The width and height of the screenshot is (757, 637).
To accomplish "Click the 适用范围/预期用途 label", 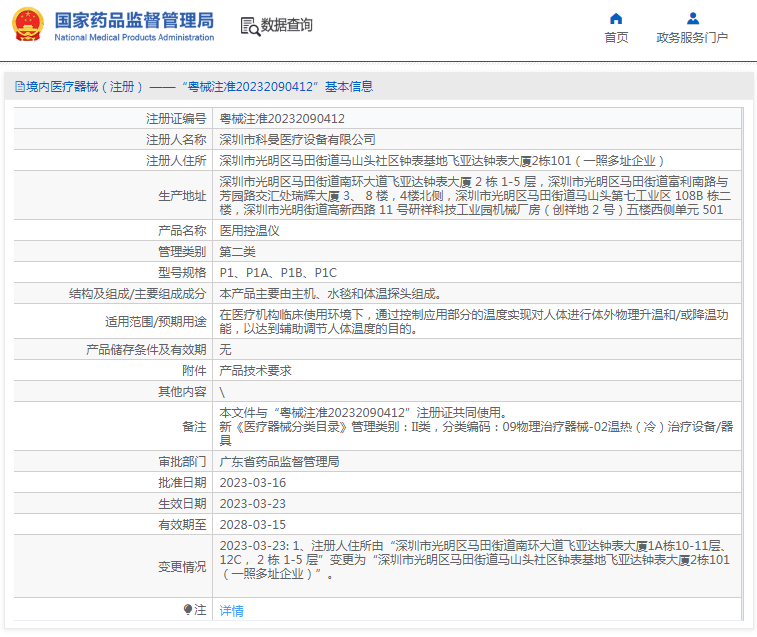I will (156, 322).
